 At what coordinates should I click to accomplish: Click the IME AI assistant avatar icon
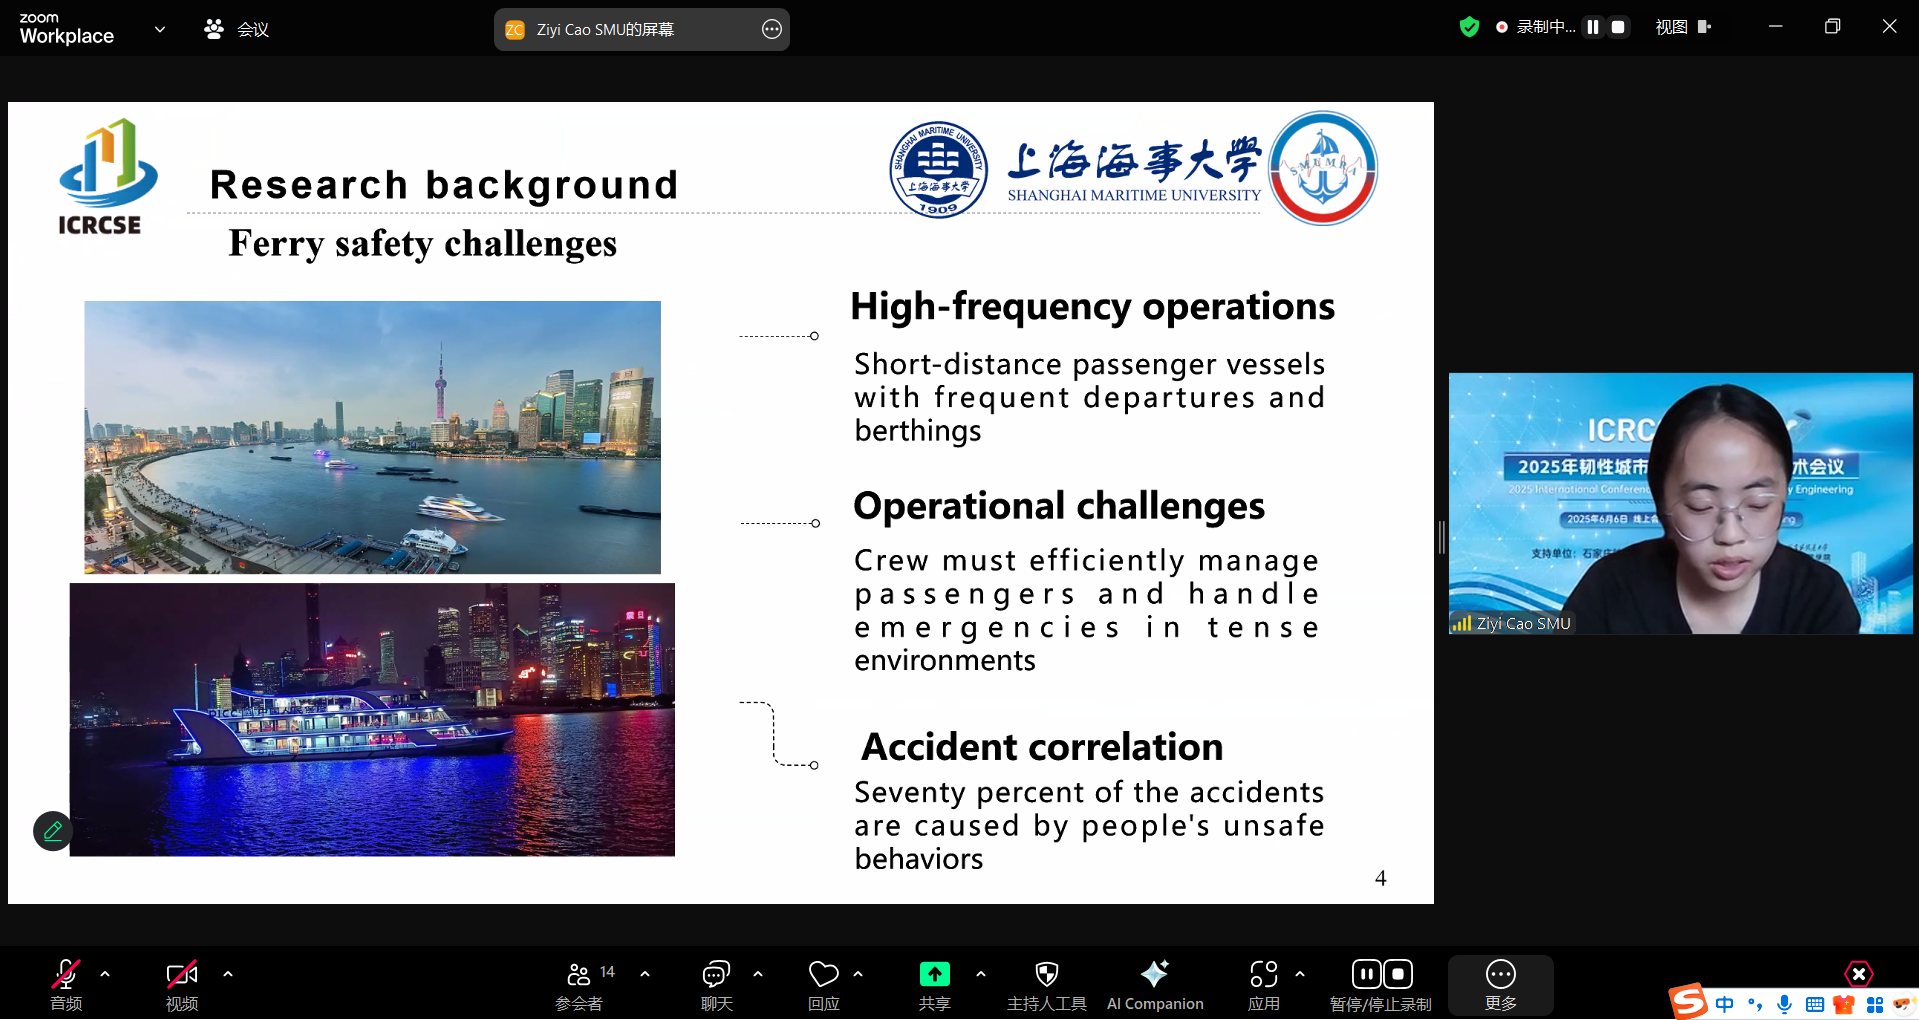[x=1902, y=1004]
